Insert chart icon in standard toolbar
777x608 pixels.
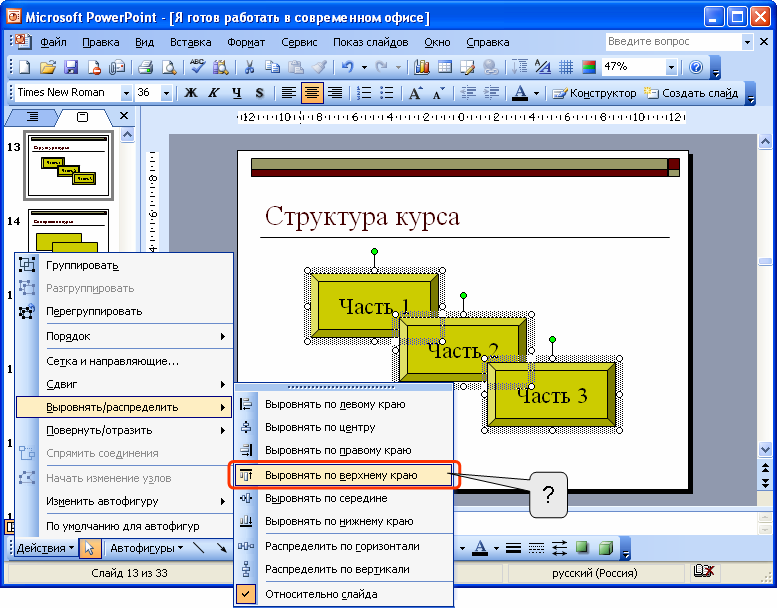point(422,67)
